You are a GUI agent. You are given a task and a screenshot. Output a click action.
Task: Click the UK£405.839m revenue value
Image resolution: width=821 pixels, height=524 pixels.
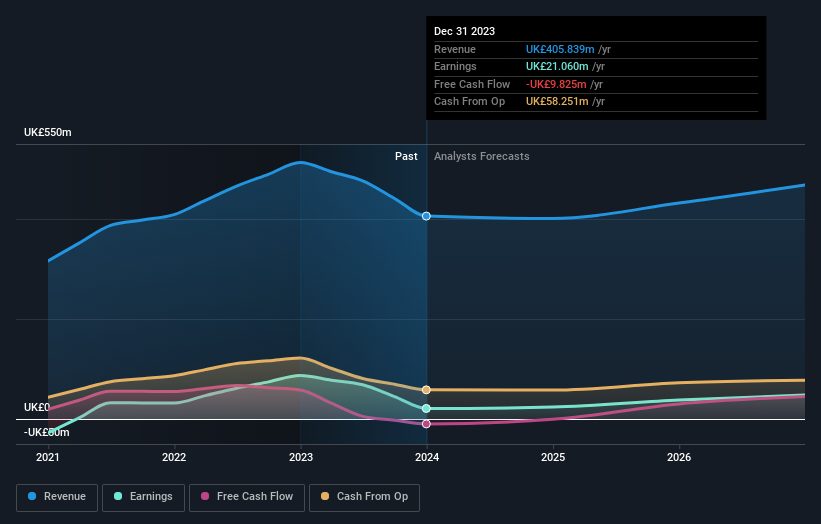[x=560, y=49]
